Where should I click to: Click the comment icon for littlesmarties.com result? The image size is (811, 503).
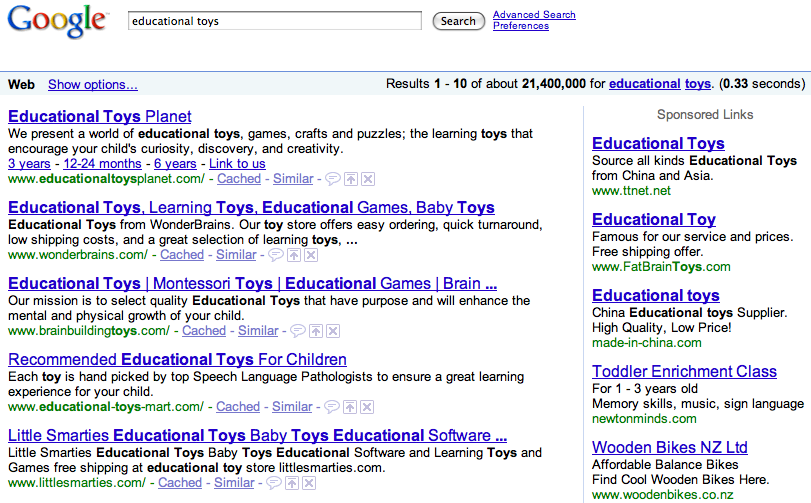pos(274,483)
